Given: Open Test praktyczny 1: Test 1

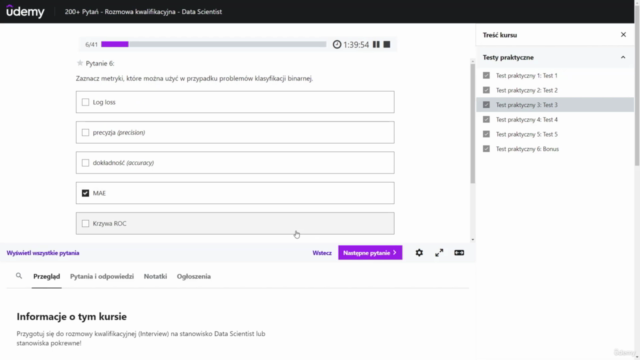Looking at the screenshot, I should point(527,76).
